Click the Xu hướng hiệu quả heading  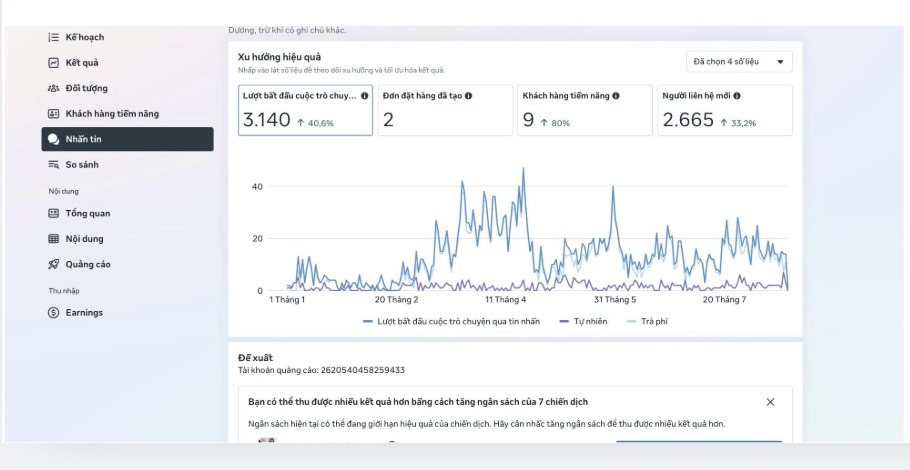click(x=280, y=57)
